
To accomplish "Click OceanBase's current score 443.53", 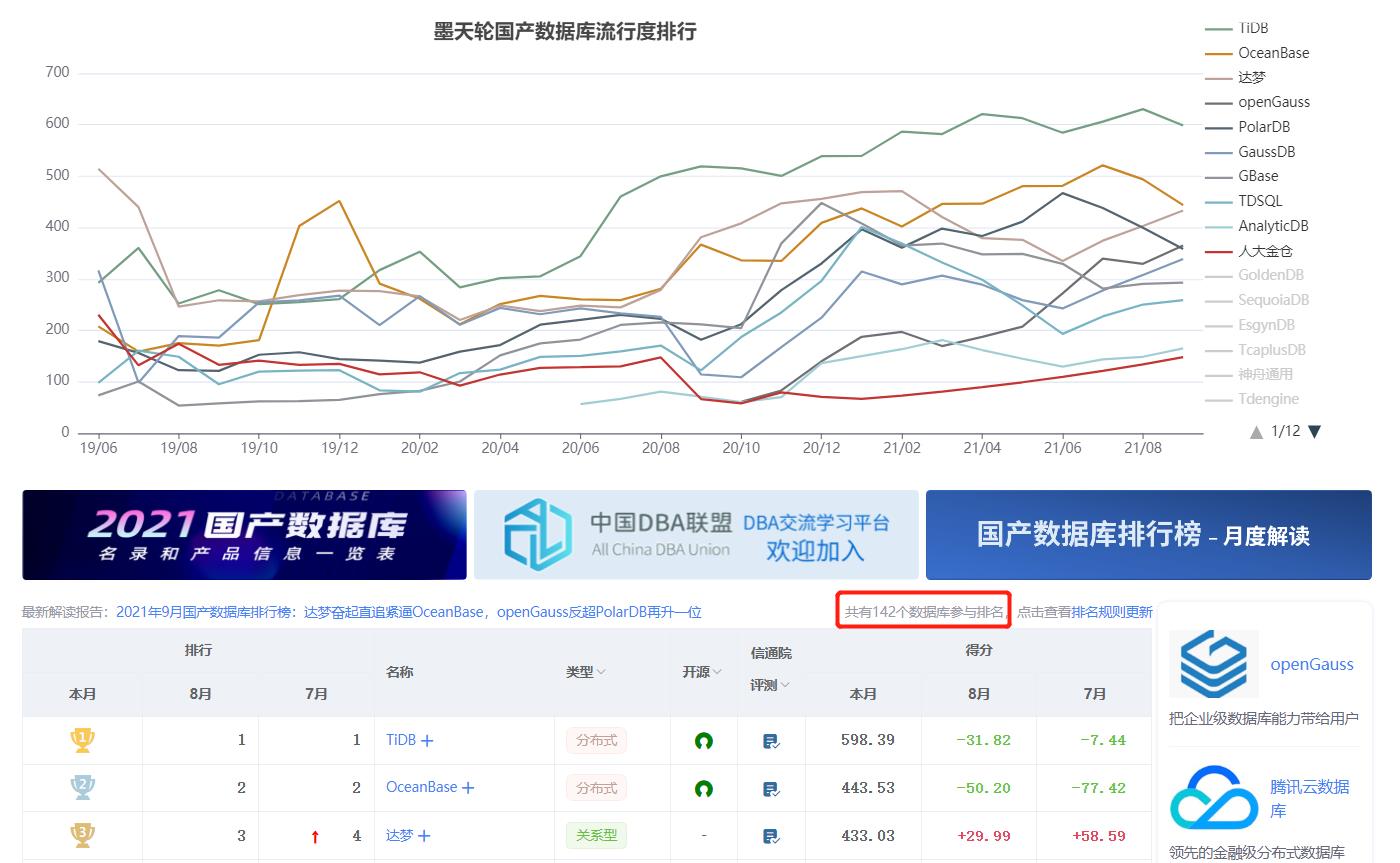I will coord(868,788).
